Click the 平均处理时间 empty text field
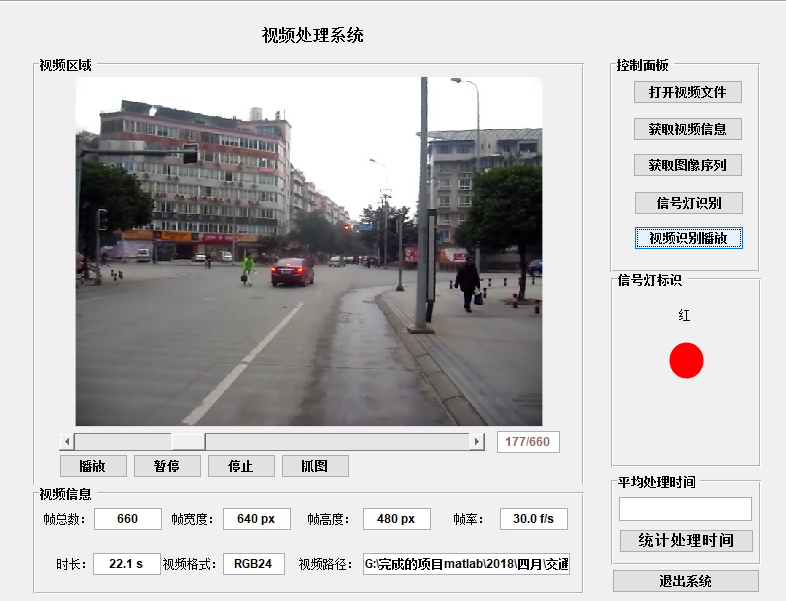The height and width of the screenshot is (601, 786). coord(685,509)
